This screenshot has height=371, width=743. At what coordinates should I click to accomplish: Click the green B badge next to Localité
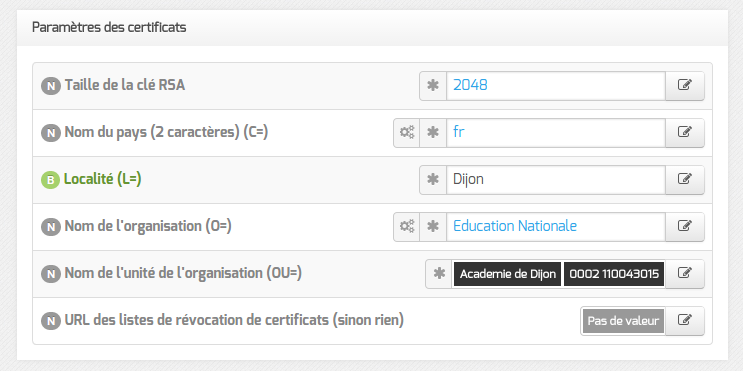(51, 180)
